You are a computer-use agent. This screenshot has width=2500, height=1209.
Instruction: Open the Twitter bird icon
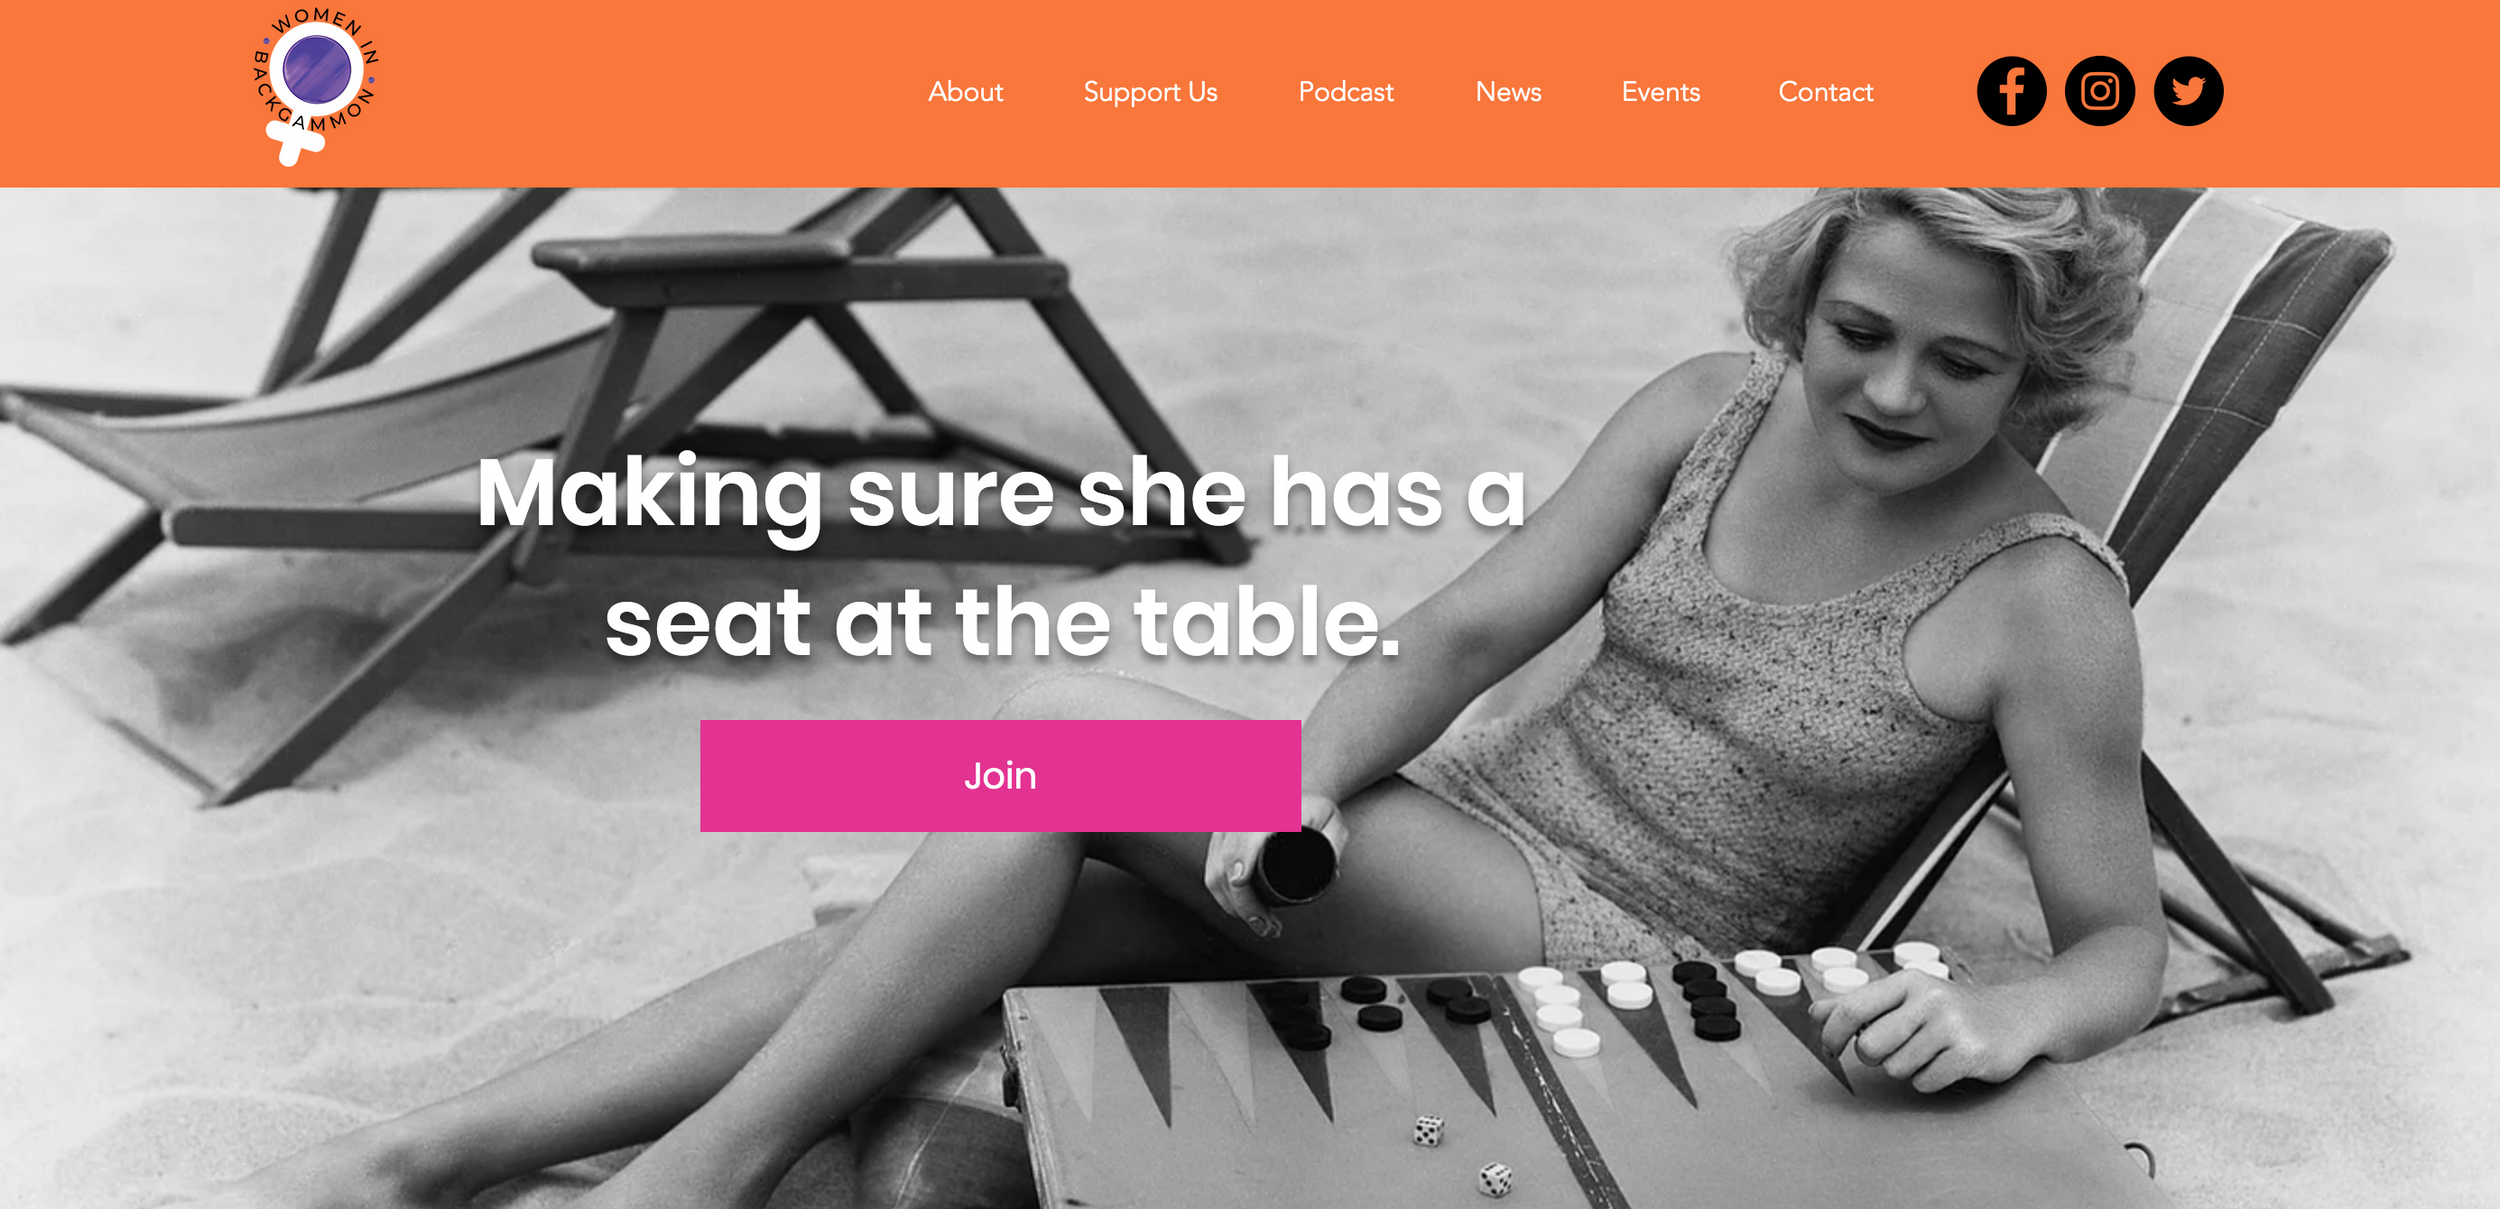(2188, 91)
